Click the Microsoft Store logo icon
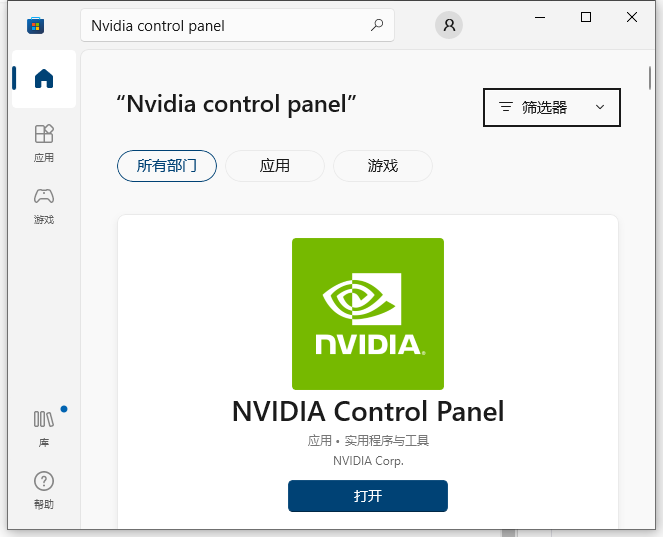663x537 pixels. click(34, 26)
